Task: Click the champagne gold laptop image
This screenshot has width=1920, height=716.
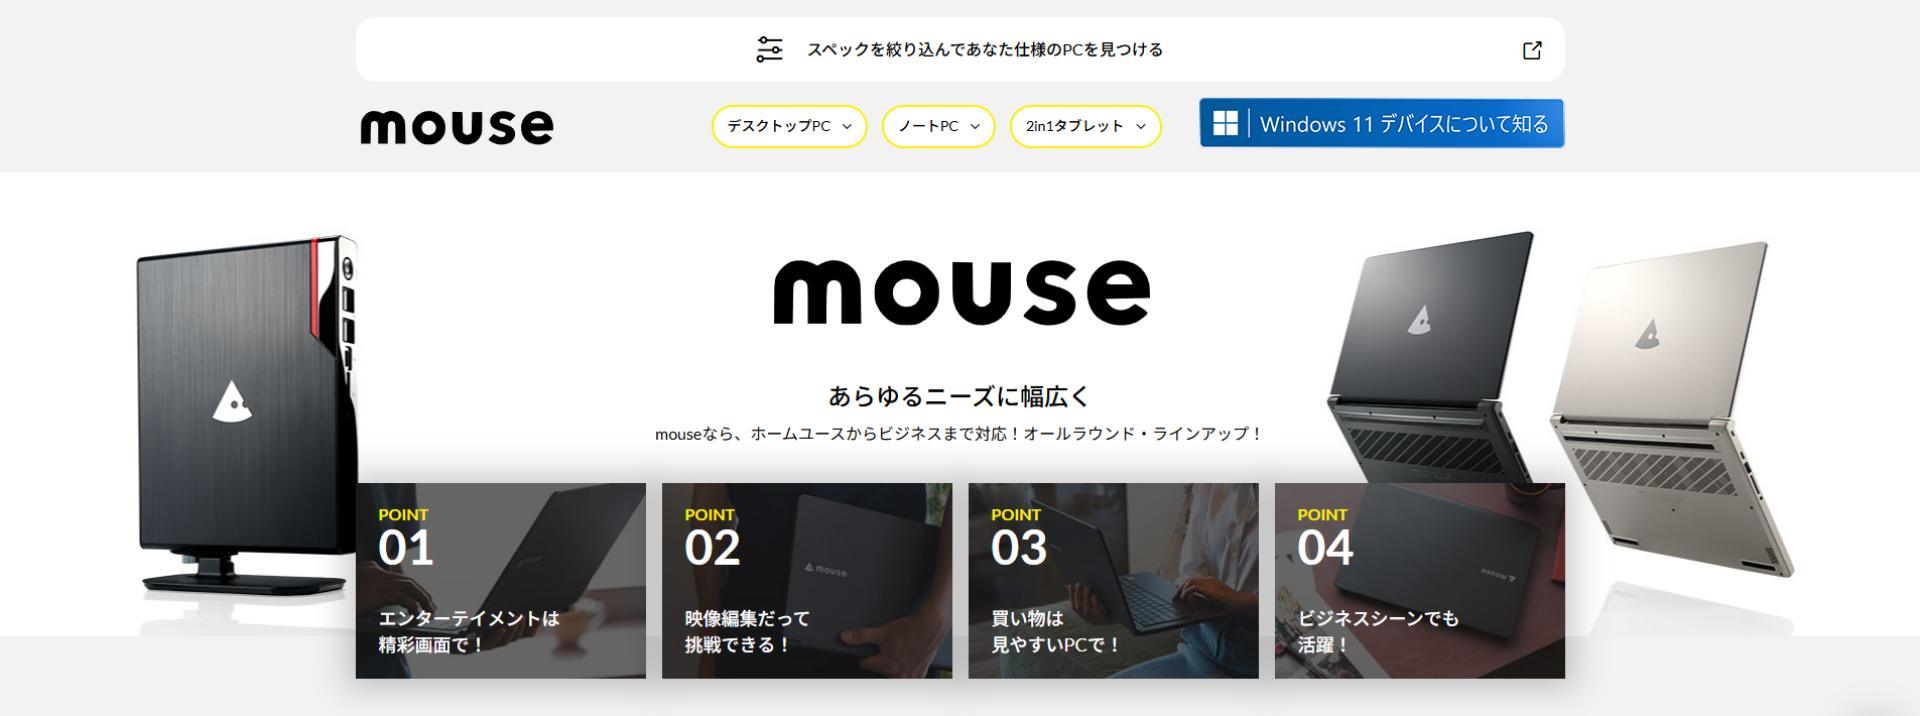Action: 1670,410
